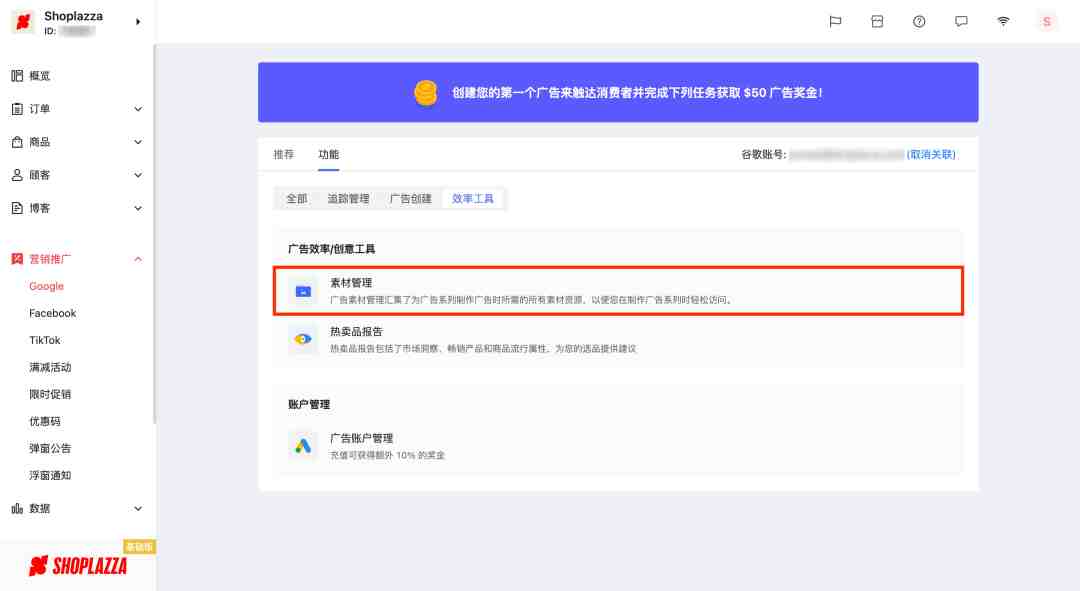This screenshot has width=1080, height=591.
Task: Click the $50 广告奖金 banner
Action: [x=618, y=92]
